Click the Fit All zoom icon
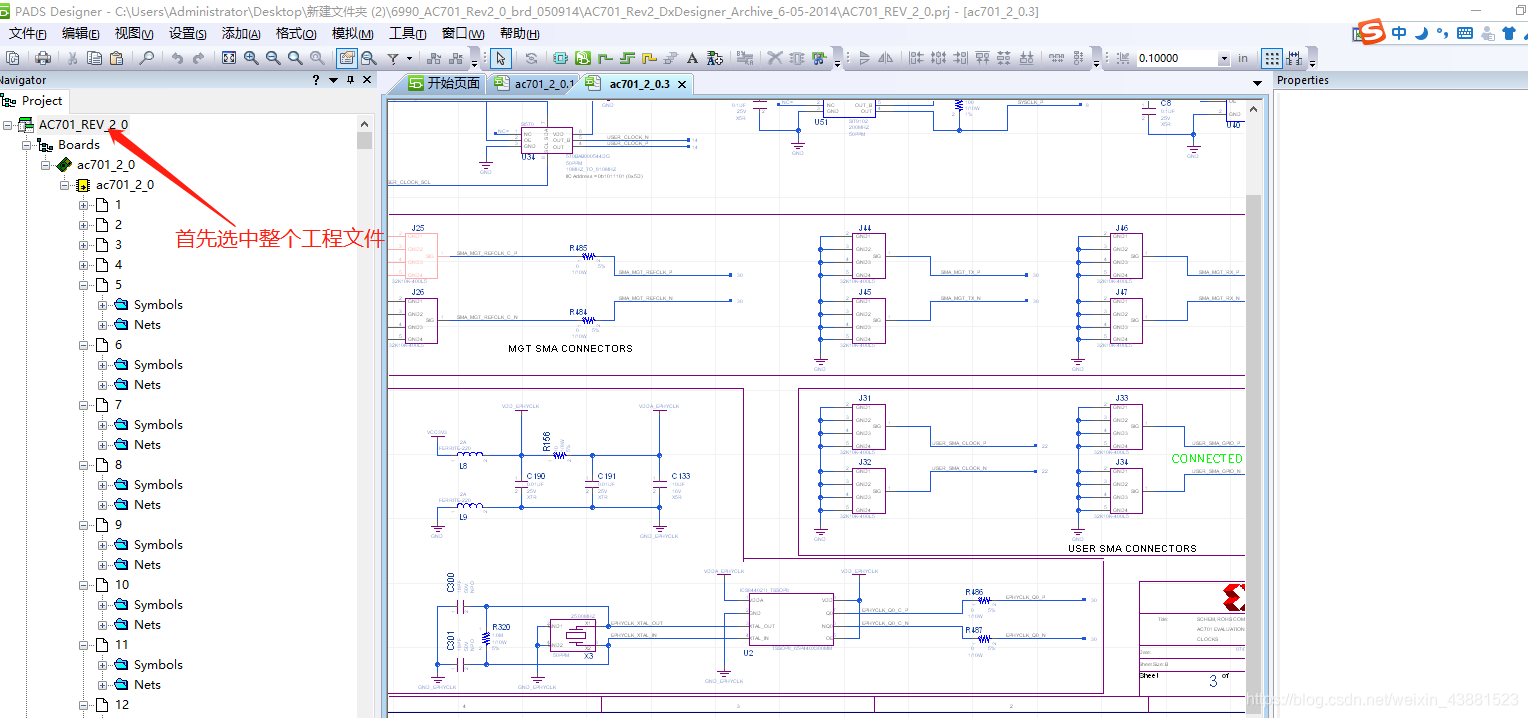 click(x=229, y=58)
